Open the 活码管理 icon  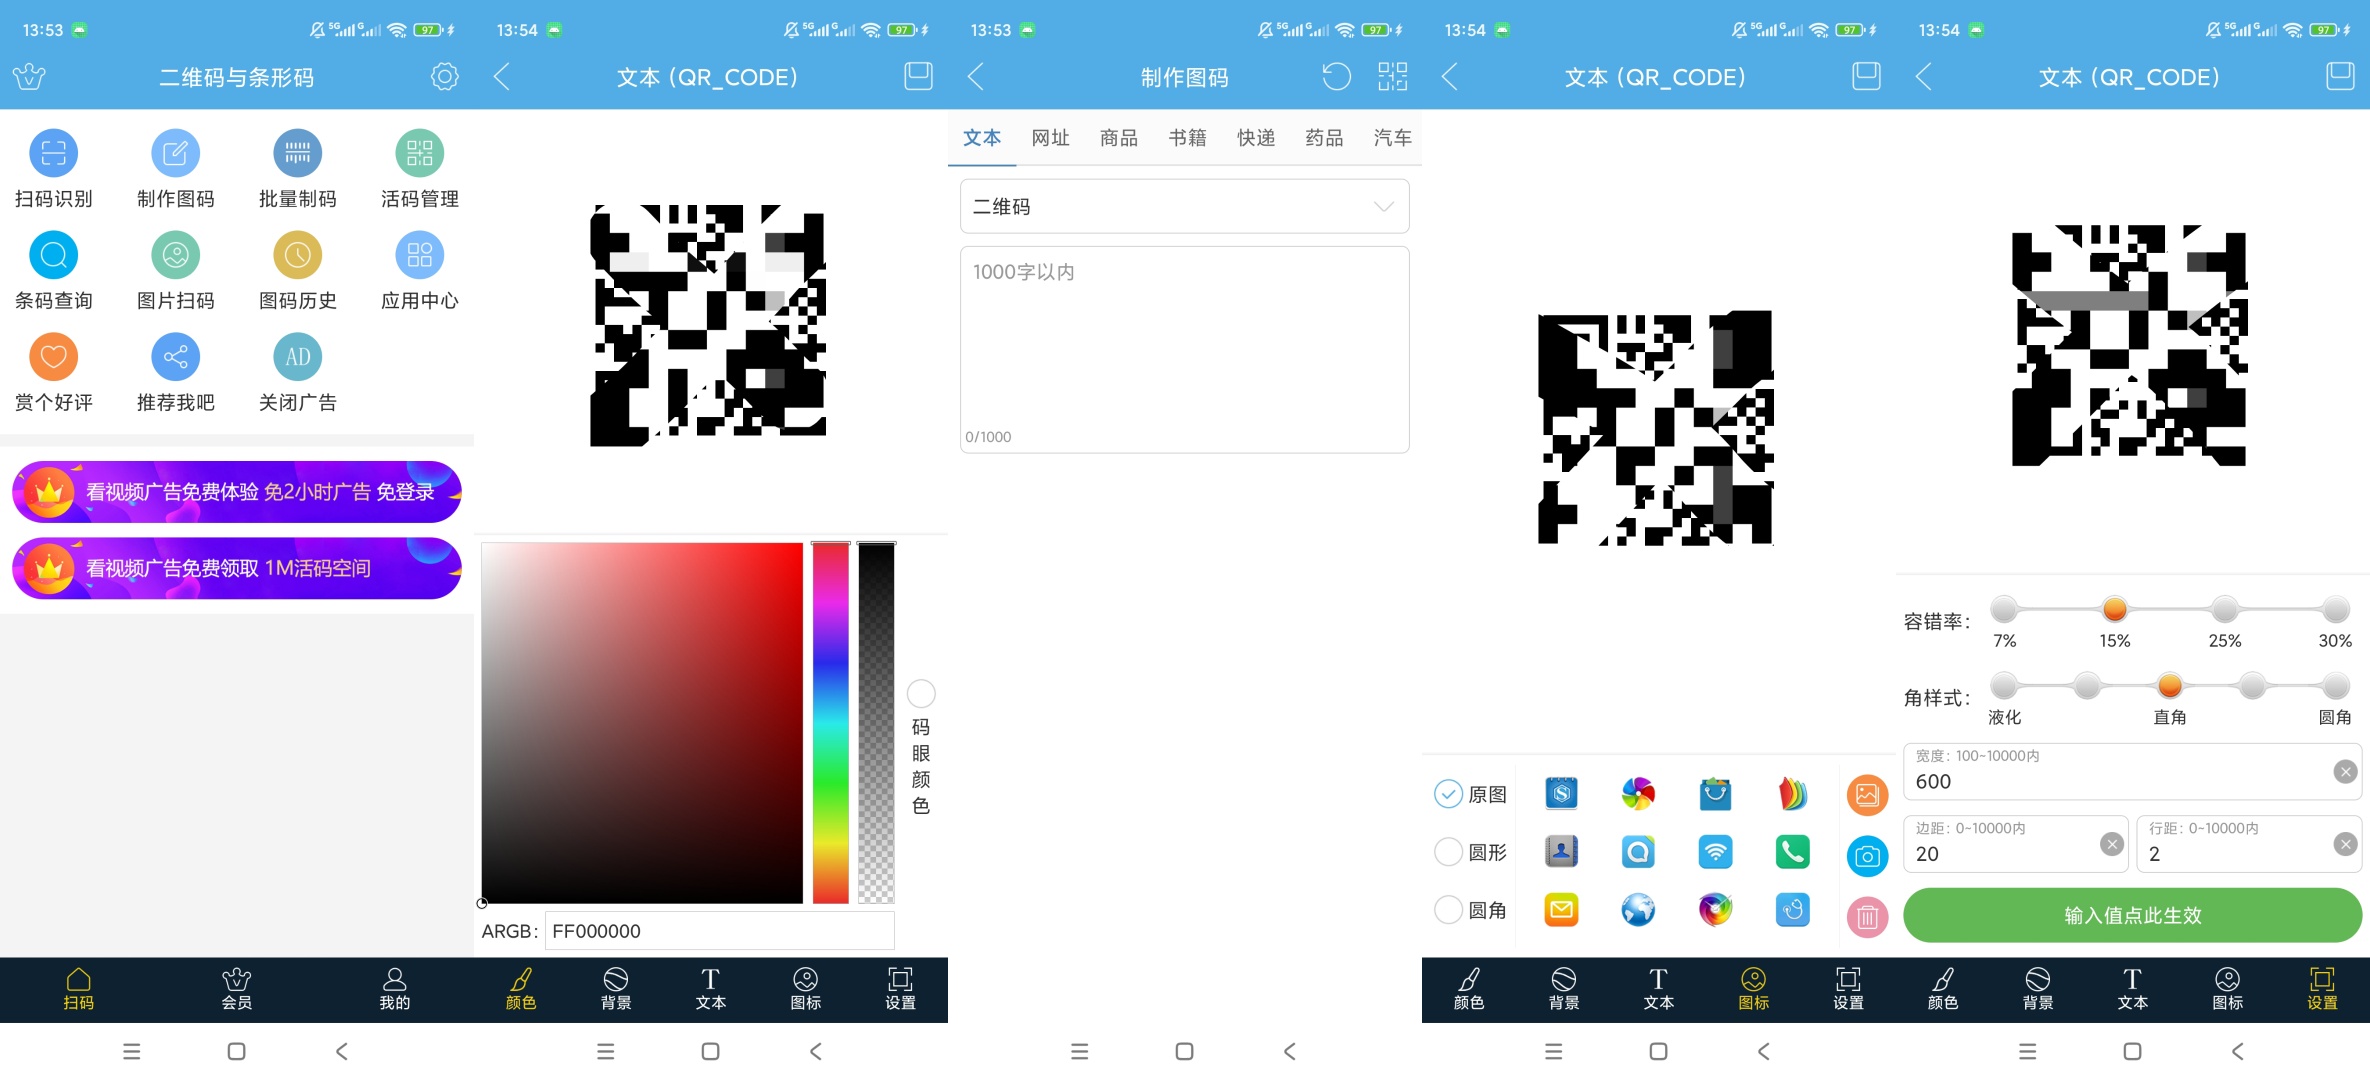click(x=420, y=153)
